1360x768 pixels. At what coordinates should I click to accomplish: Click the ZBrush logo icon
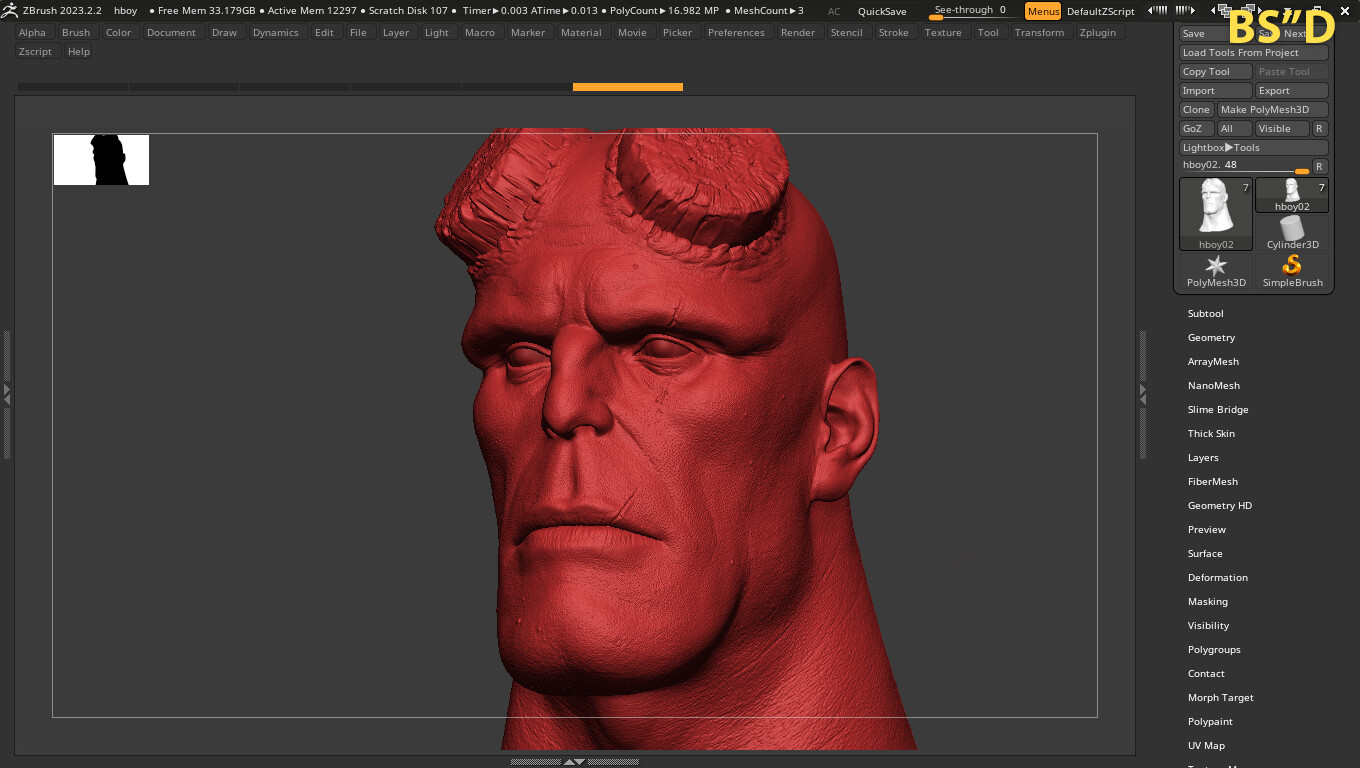pyautogui.click(x=9, y=11)
